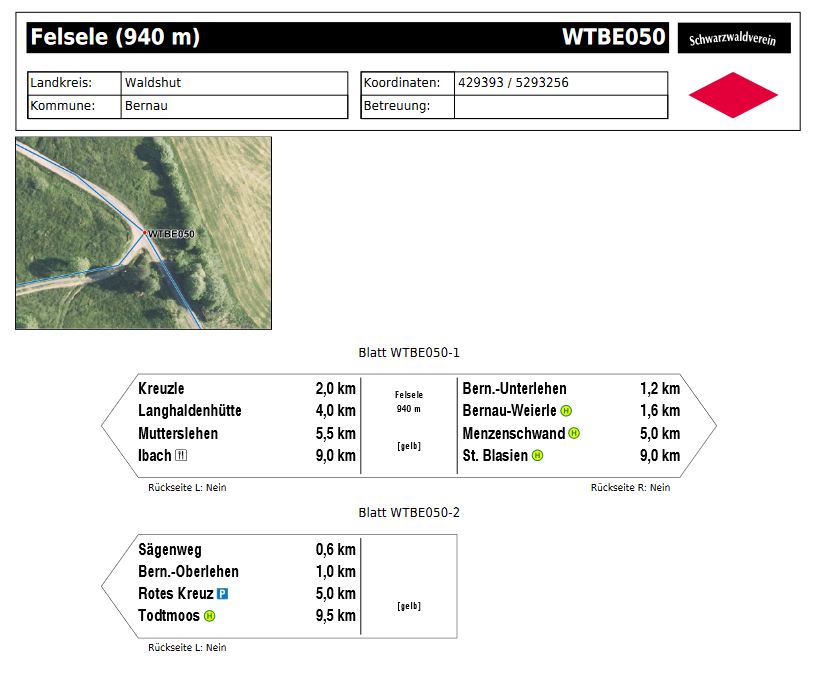Click the Blatt WTBE050-1 heading
The width and height of the screenshot is (821, 675).
point(409,353)
